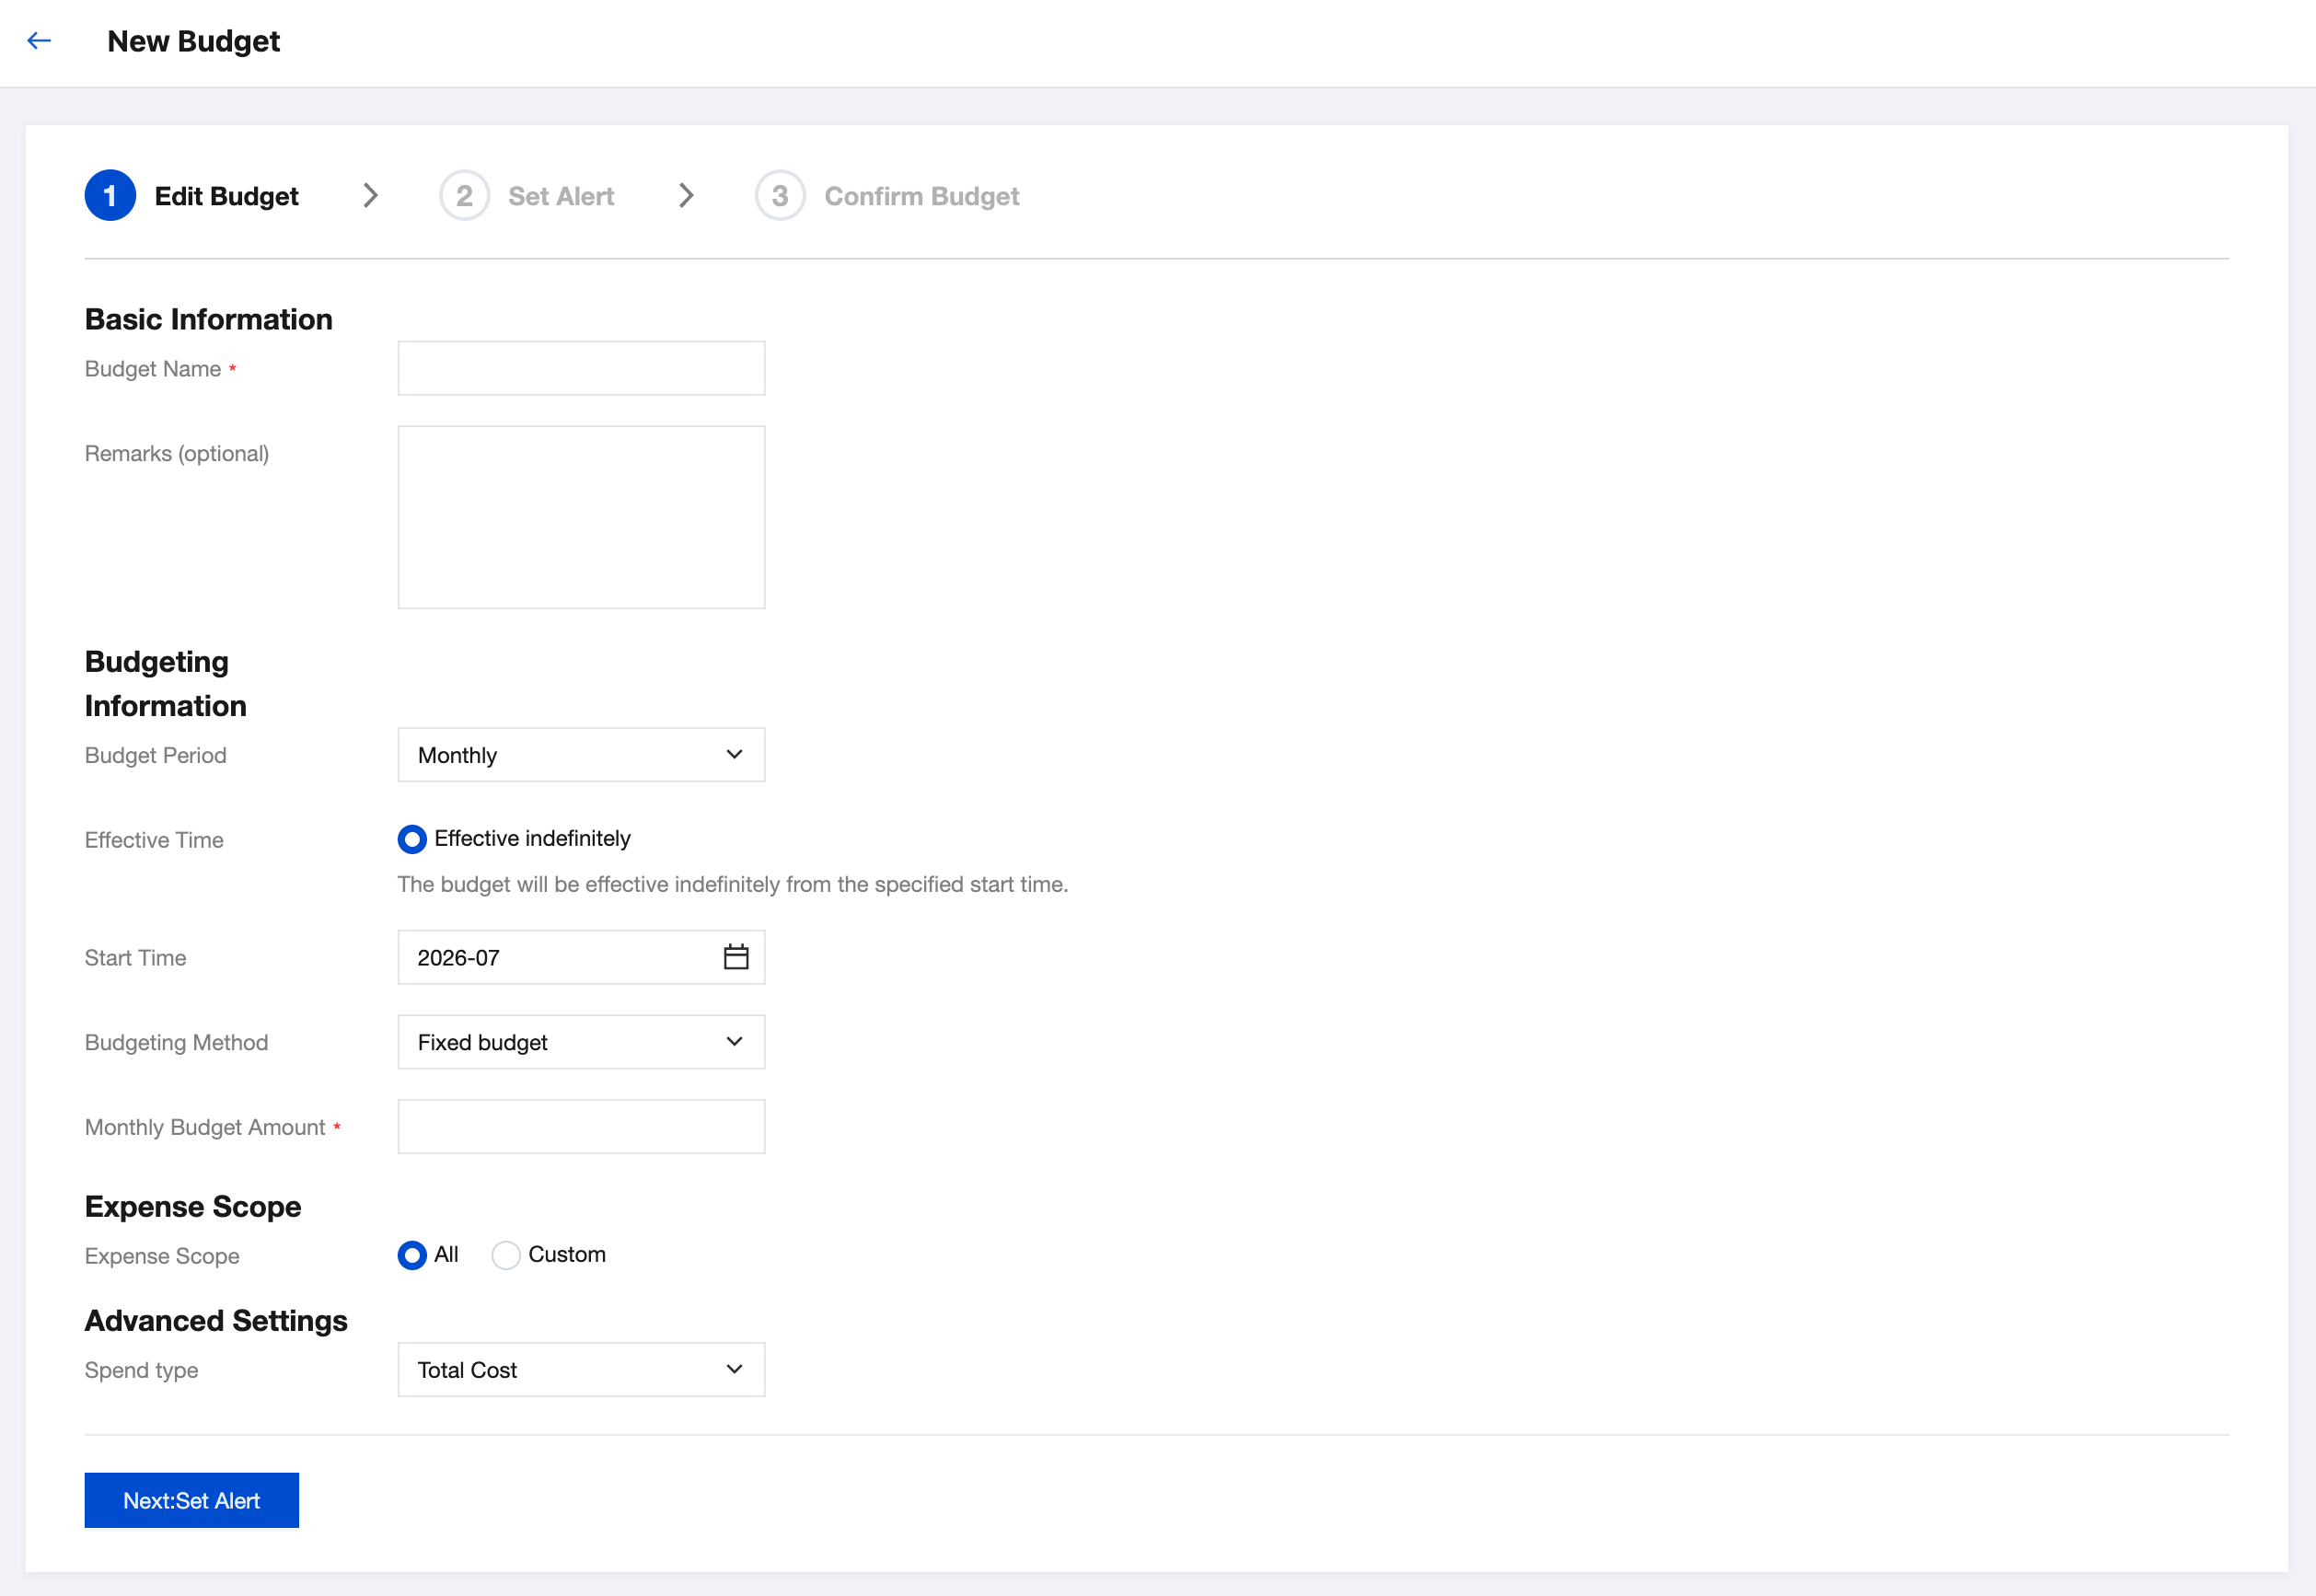
Task: Click the Budgeting Information heading
Action: [x=166, y=684]
